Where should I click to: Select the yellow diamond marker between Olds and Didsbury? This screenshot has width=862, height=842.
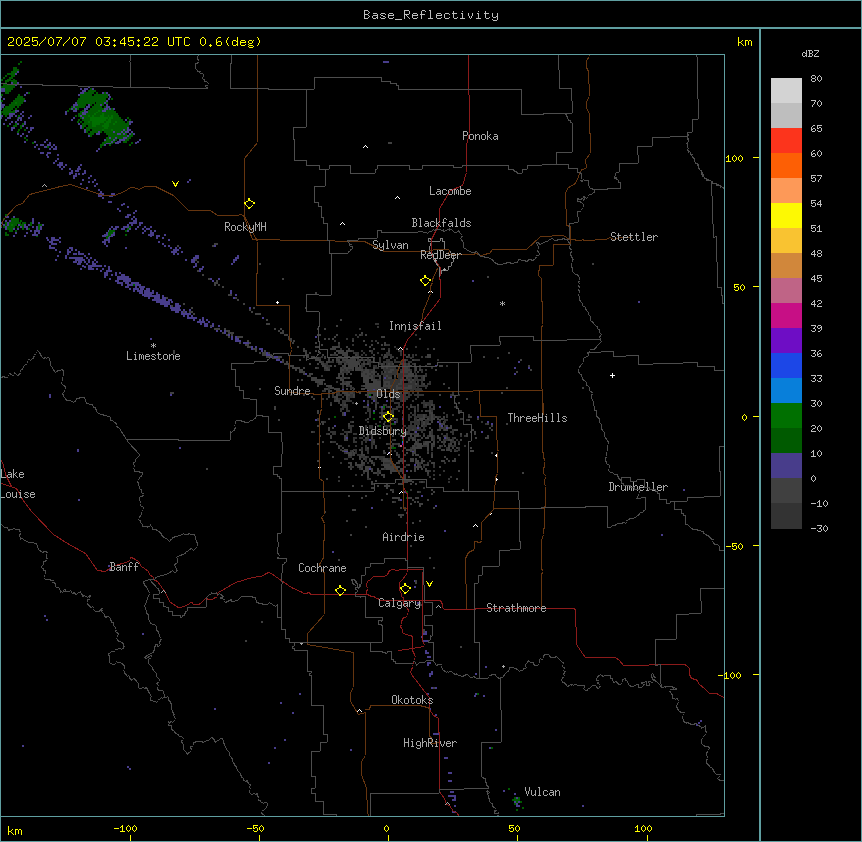click(x=388, y=417)
